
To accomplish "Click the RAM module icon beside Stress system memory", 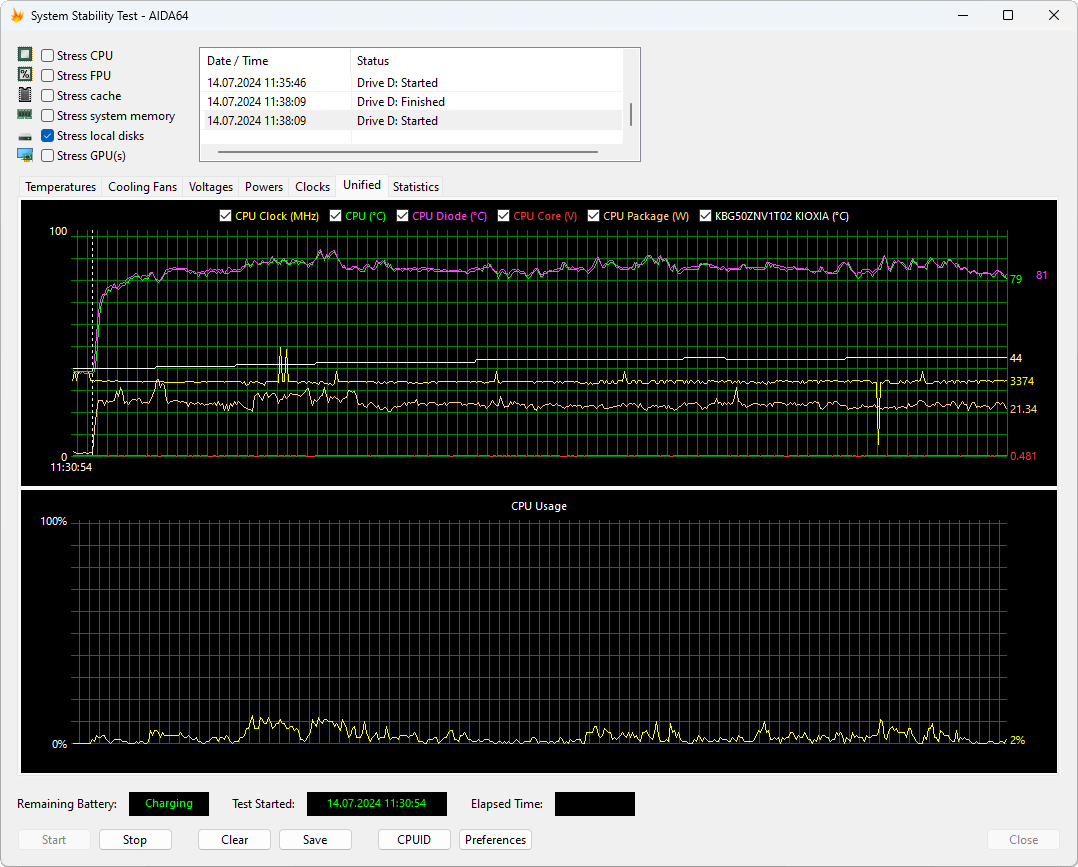I will click(25, 116).
